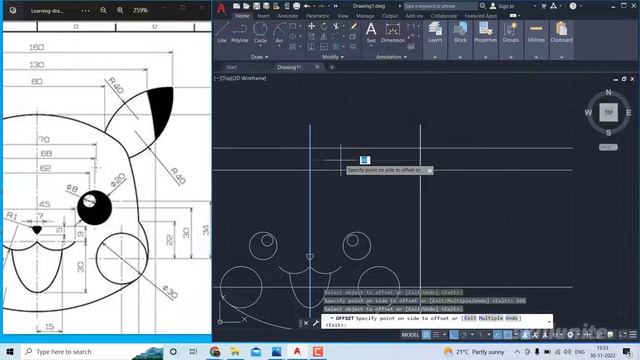
Task: Open snap settings dropdown arrow in status bar
Action: coord(444,335)
